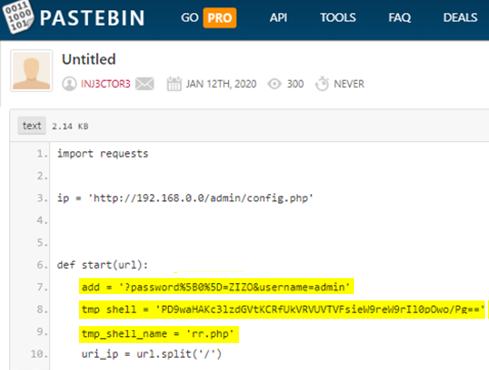Click the JAN 12TH, 2020 date text
Viewport: 489px width, 370px height.
point(221,84)
